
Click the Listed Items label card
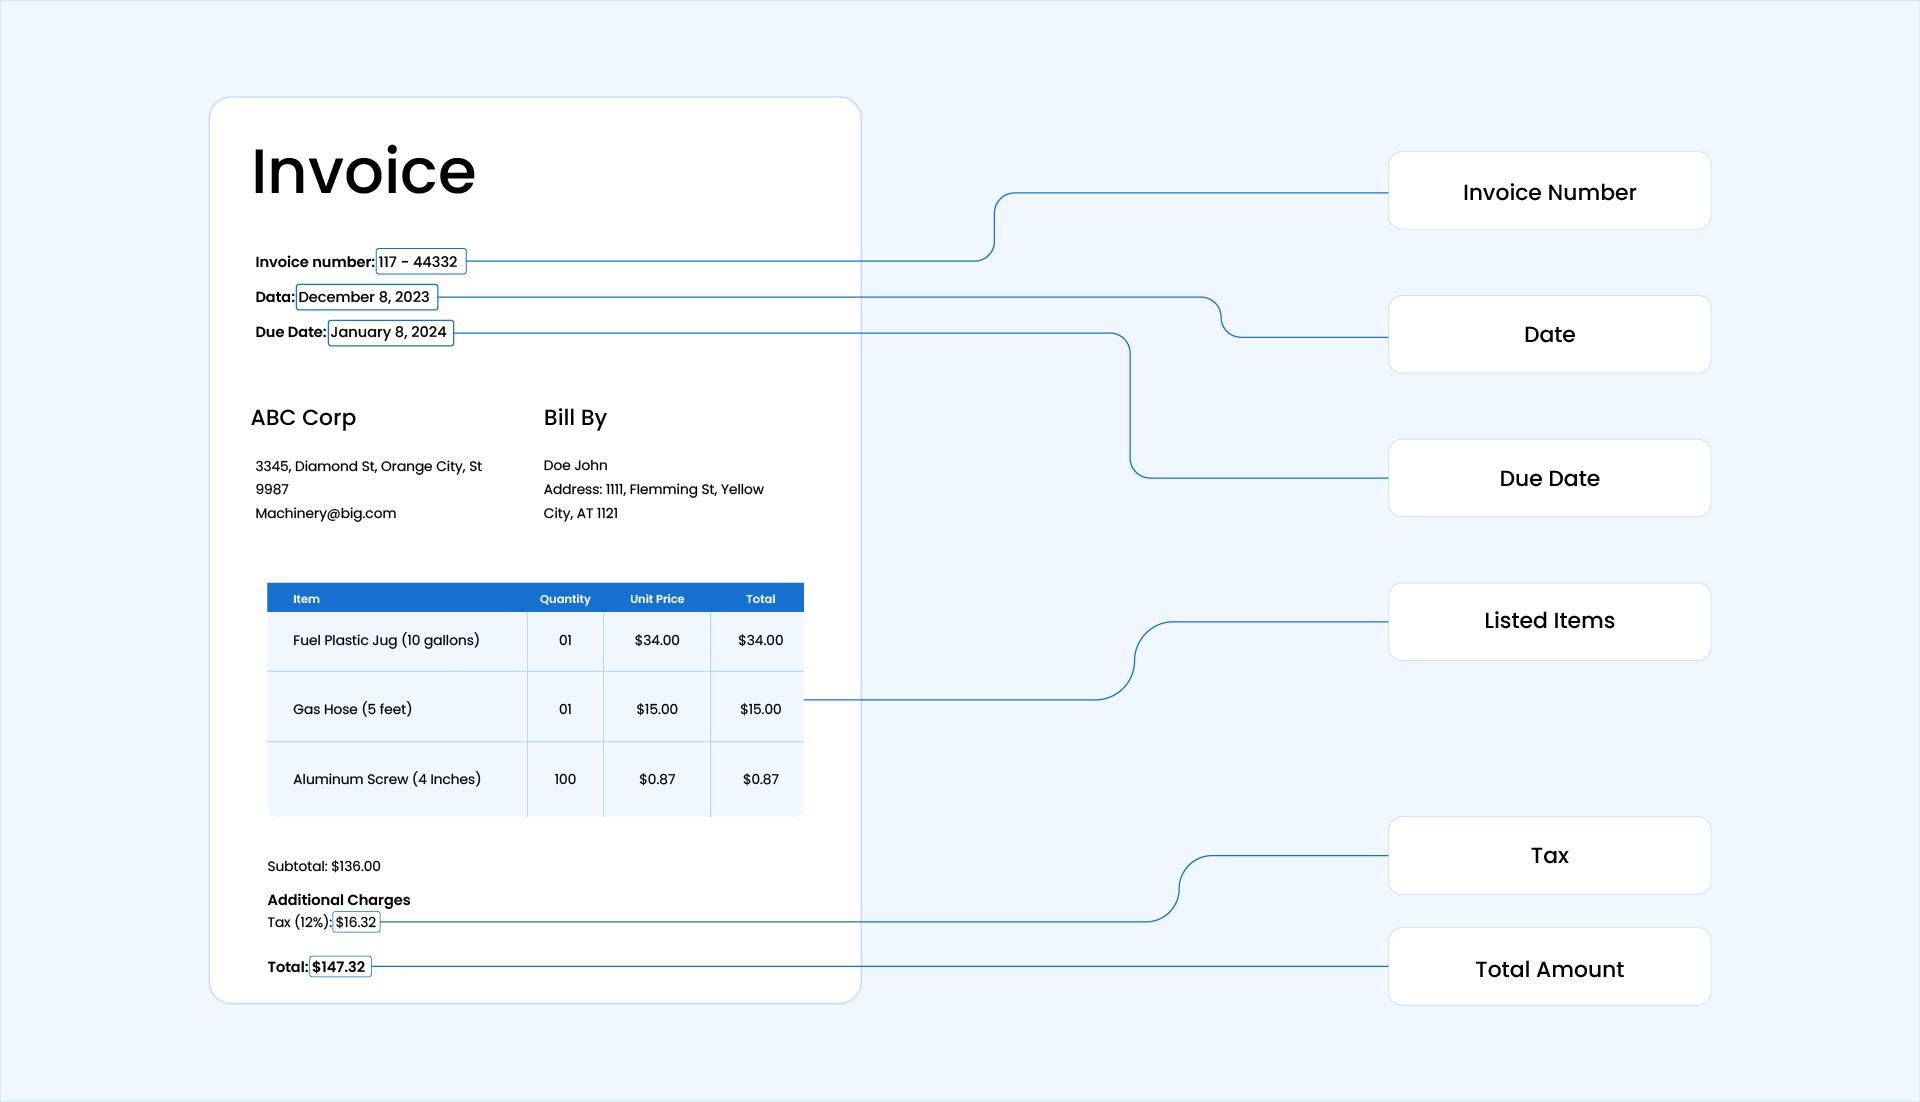[x=1549, y=620]
